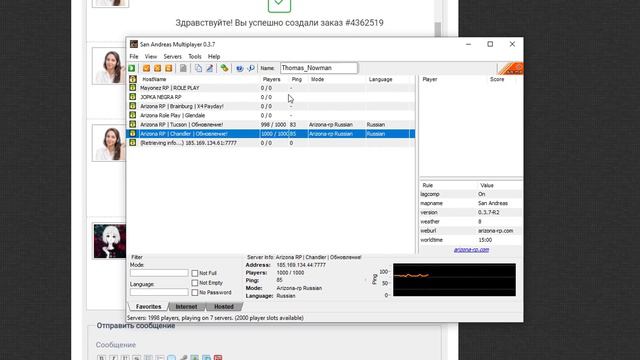
Task: Click lock icon of Arizona RP Tucson row
Action: 133,124
